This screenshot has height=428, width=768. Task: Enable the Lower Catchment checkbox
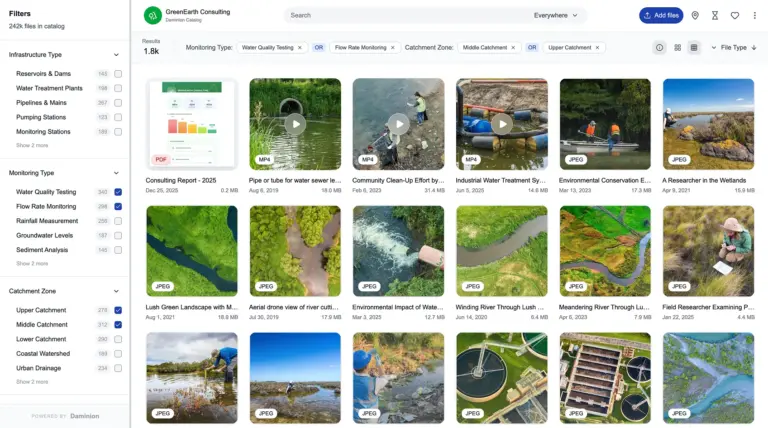[118, 339]
